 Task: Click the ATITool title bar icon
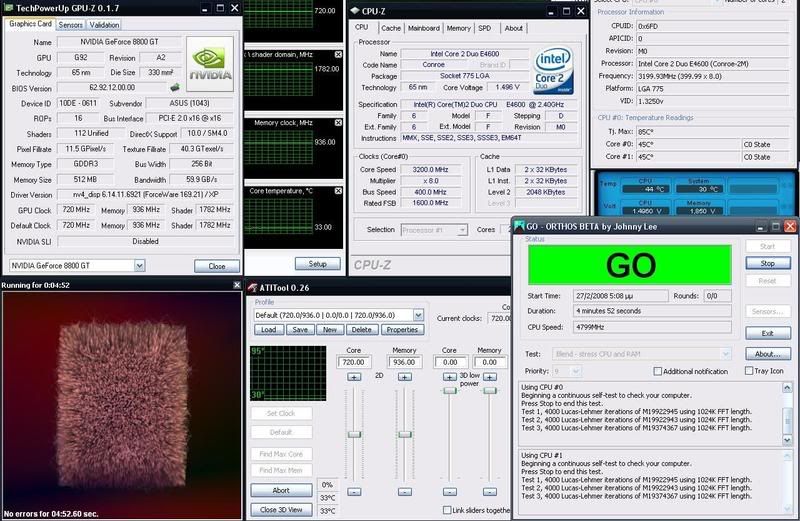coord(252,288)
